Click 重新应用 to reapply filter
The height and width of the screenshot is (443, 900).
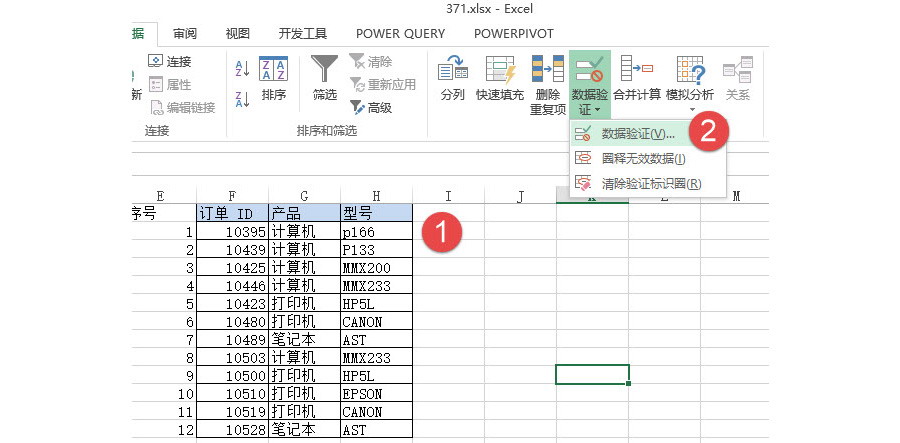382,84
